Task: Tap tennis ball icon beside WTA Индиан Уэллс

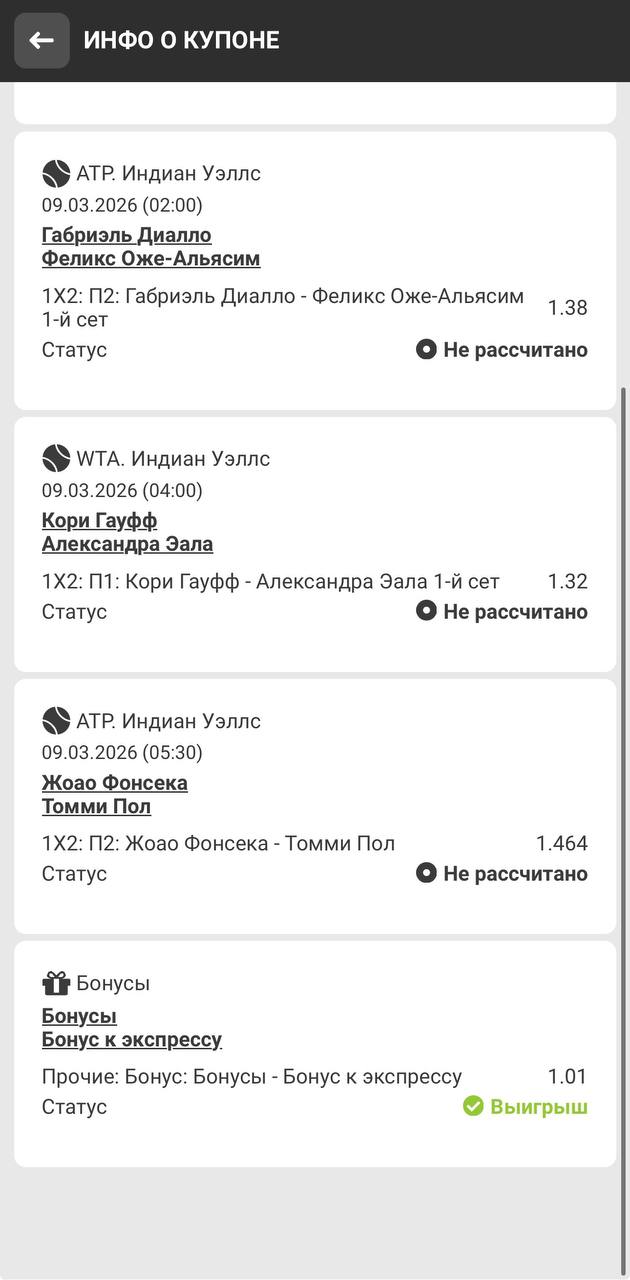Action: [x=56, y=459]
